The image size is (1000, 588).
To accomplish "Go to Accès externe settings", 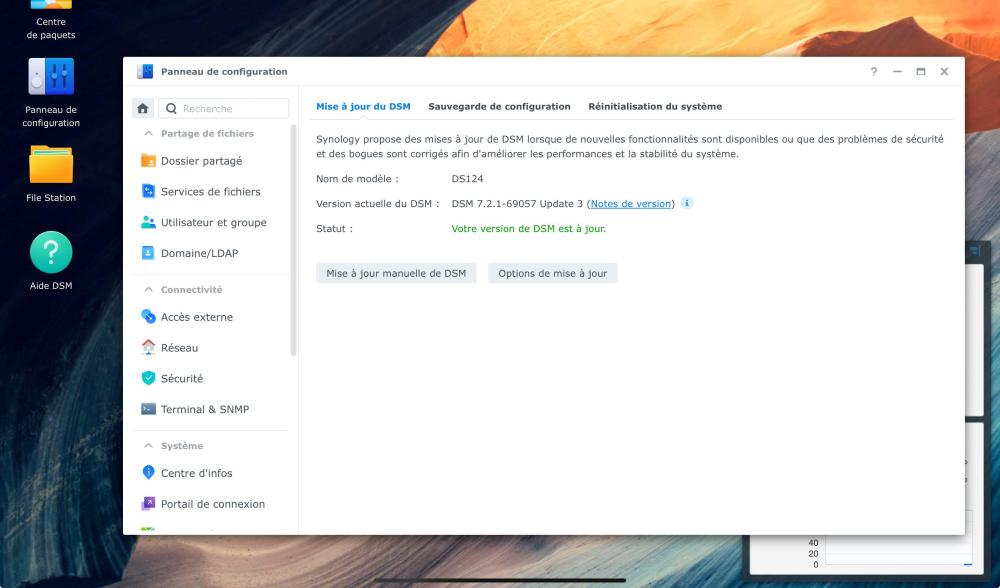I will (x=196, y=317).
